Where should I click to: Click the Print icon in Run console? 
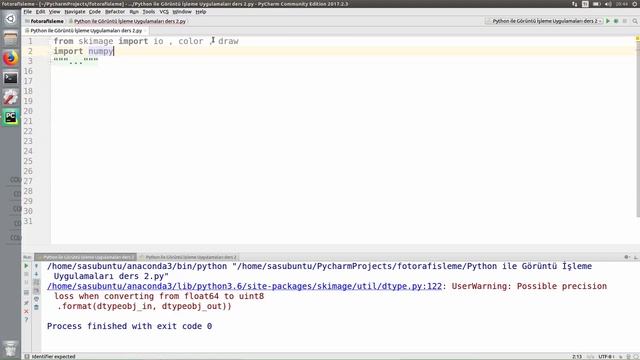[36, 299]
